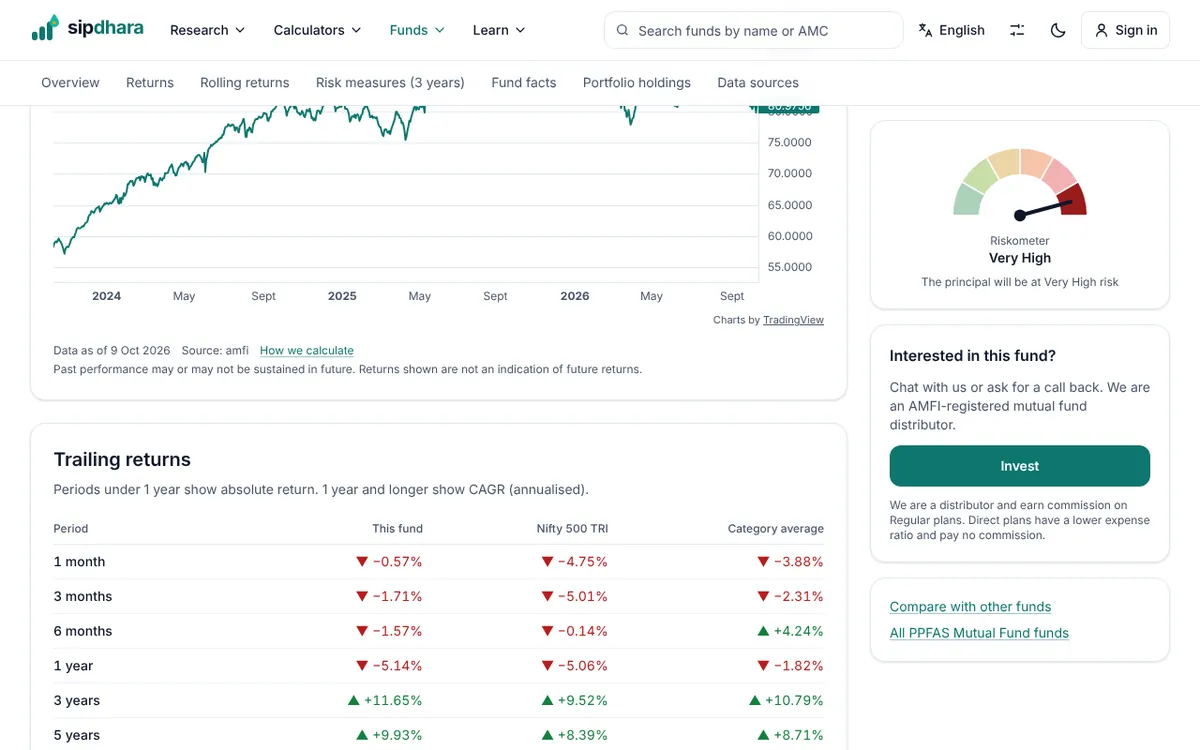Image resolution: width=1200 pixels, height=750 pixels.
Task: Click the user icon in Sign in
Action: 1102,30
